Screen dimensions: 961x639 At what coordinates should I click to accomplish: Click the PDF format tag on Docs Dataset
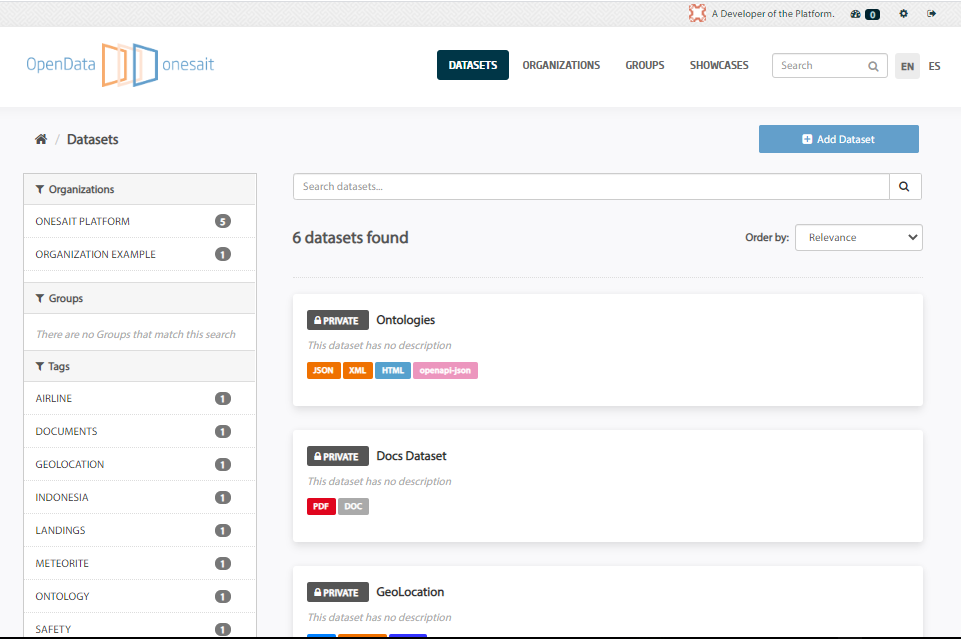click(x=321, y=507)
